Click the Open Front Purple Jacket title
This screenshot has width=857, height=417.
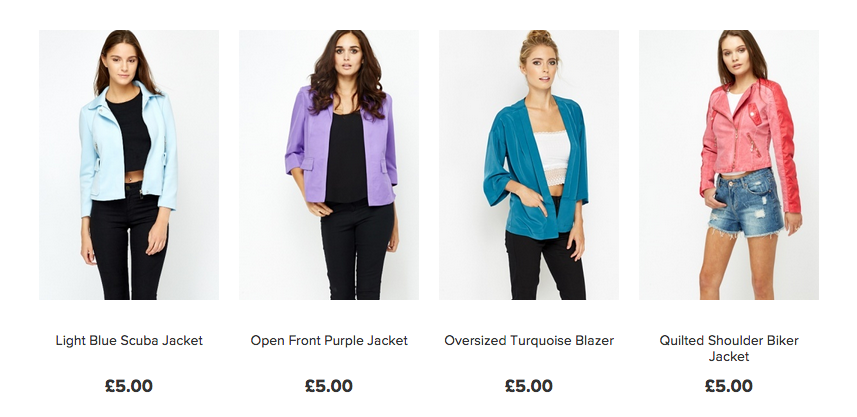pyautogui.click(x=329, y=340)
